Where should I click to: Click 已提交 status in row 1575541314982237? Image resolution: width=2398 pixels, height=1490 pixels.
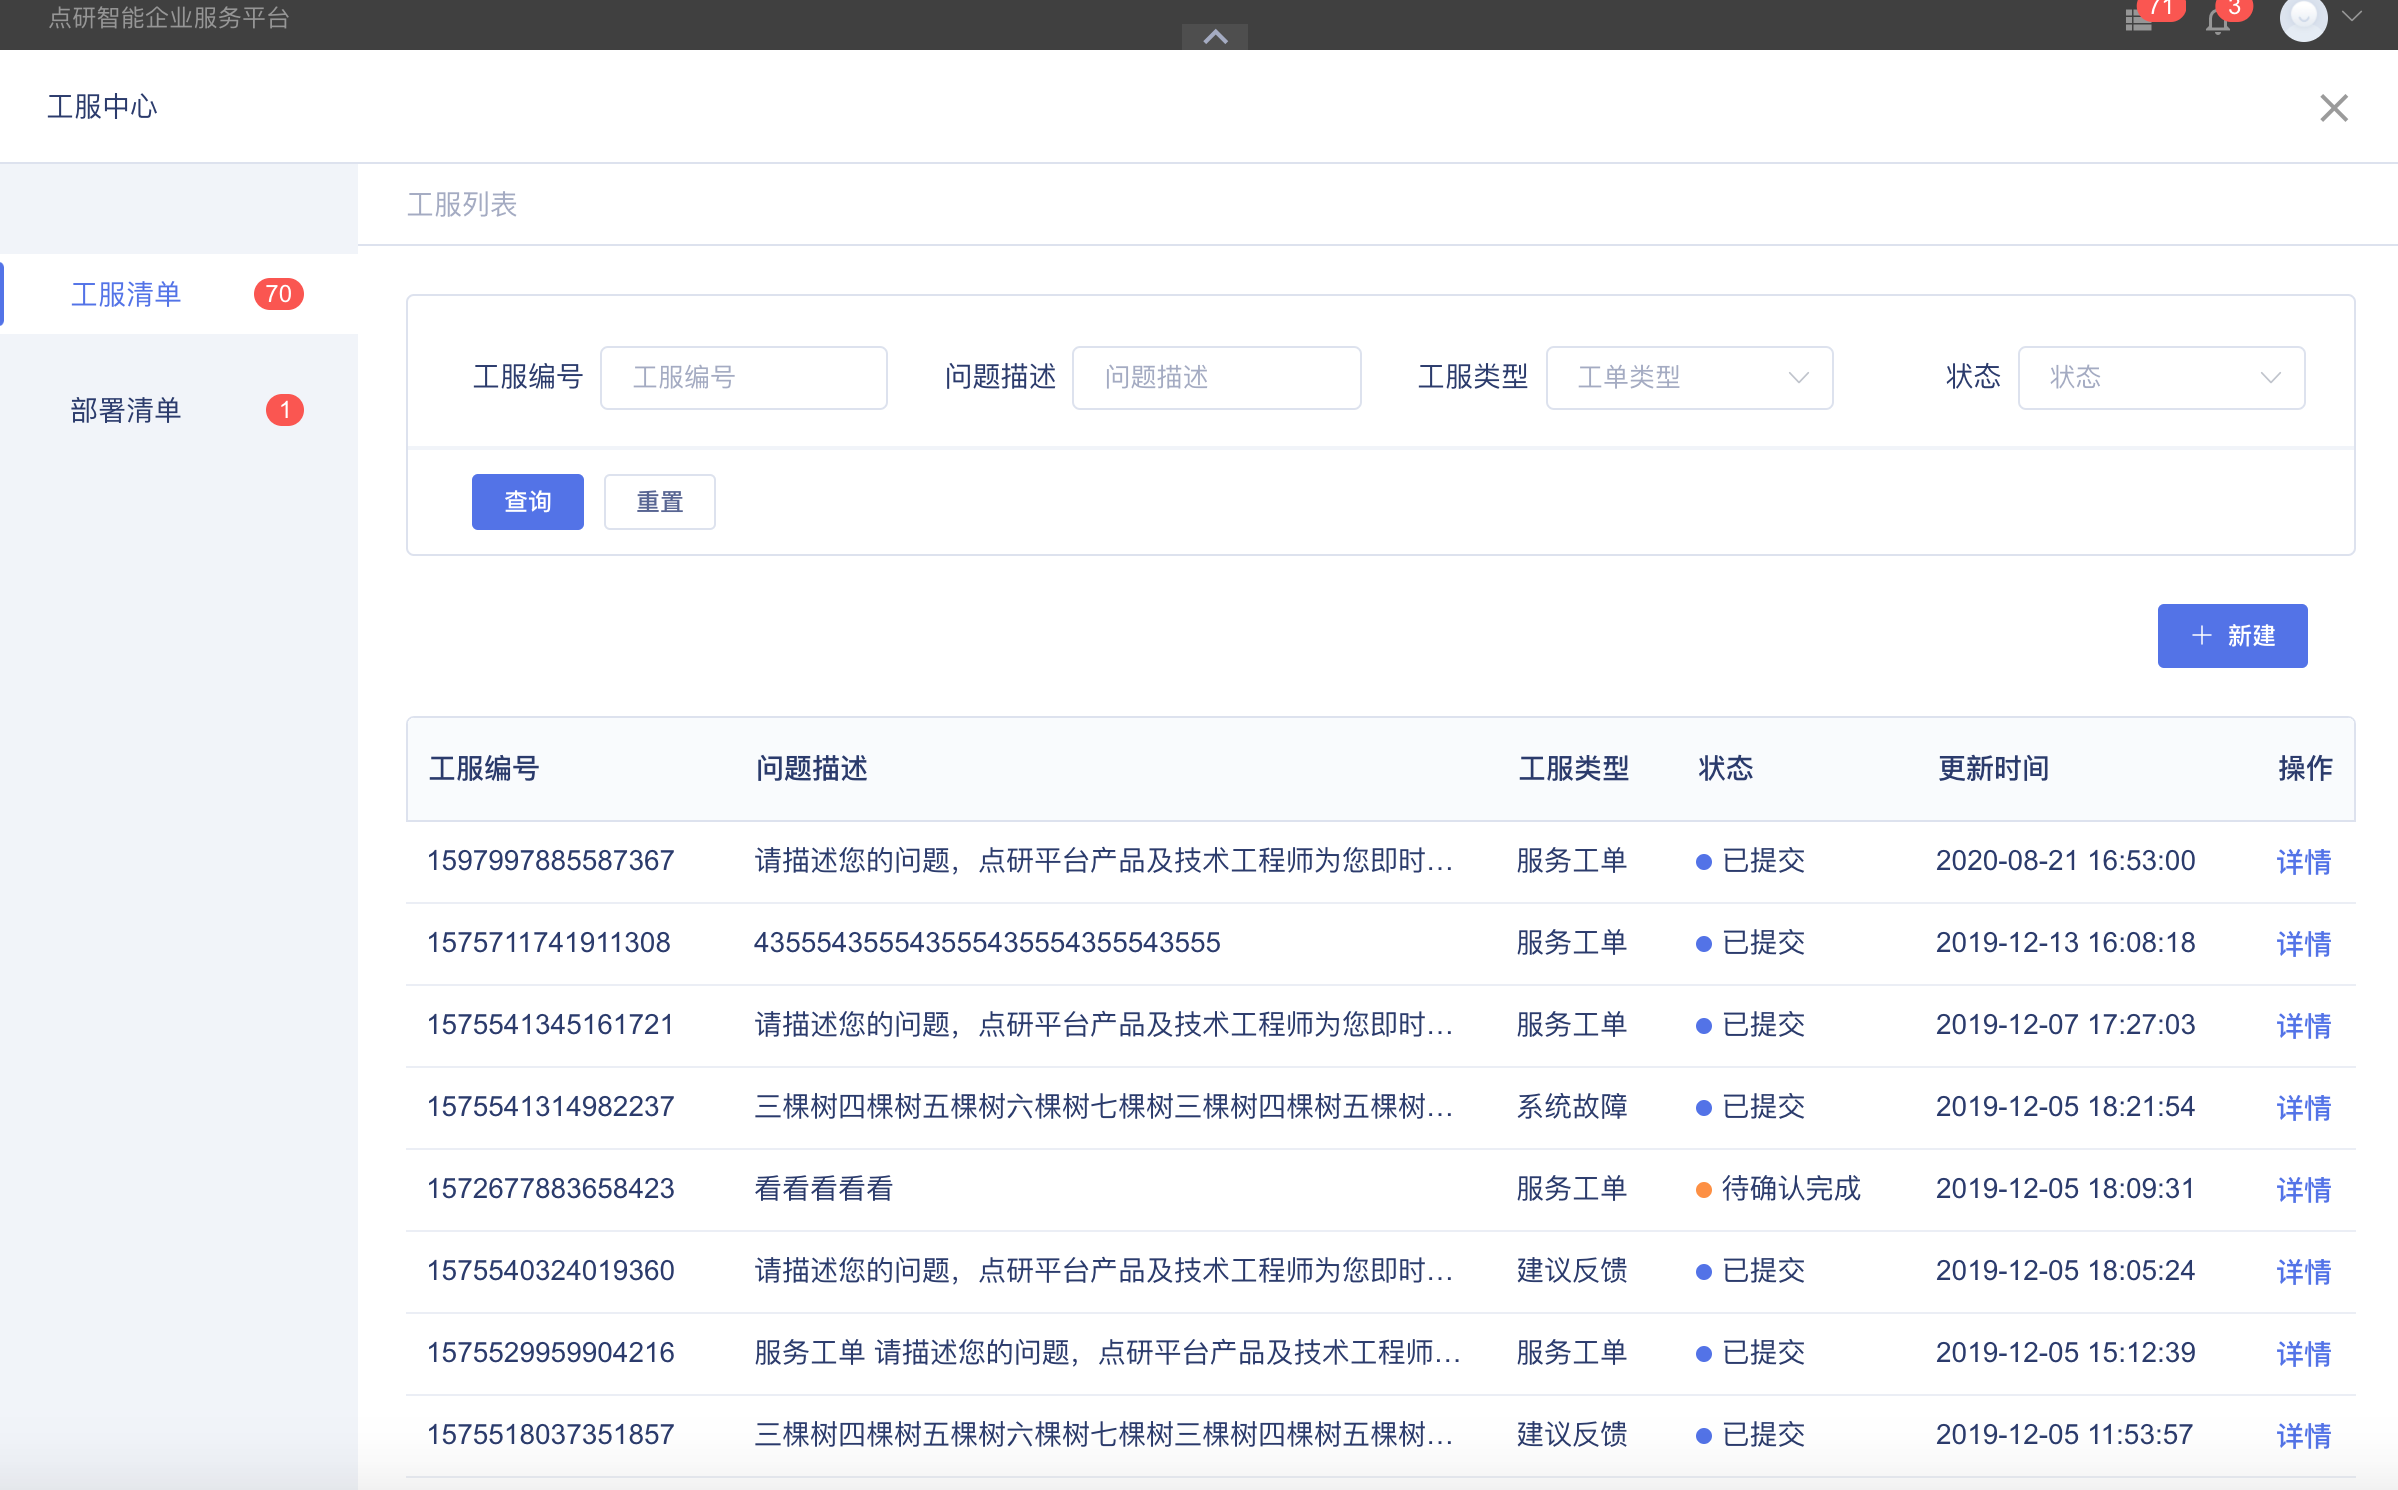(x=1750, y=1107)
